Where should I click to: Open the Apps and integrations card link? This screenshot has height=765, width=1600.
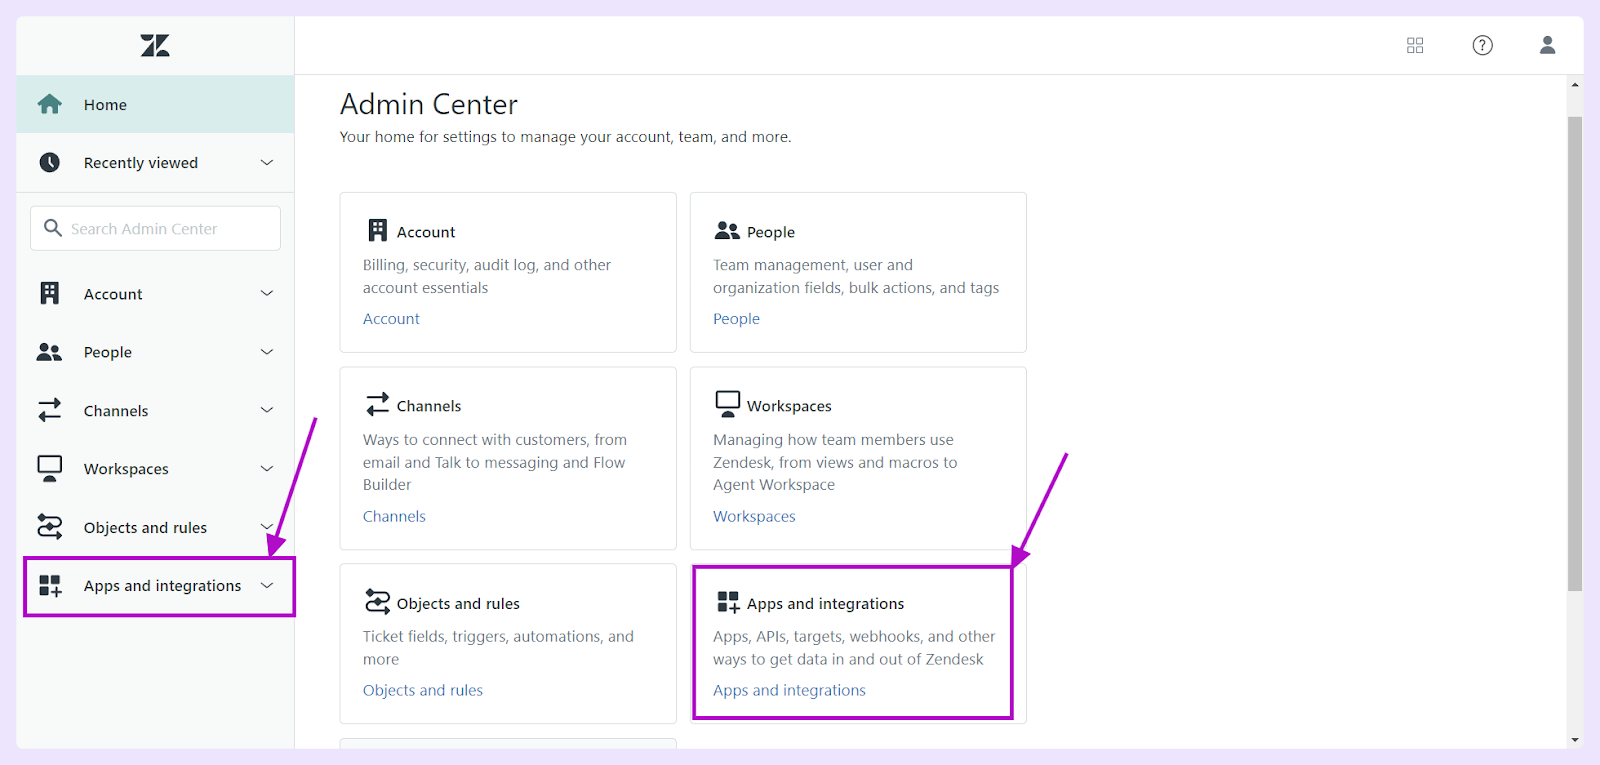coord(789,690)
